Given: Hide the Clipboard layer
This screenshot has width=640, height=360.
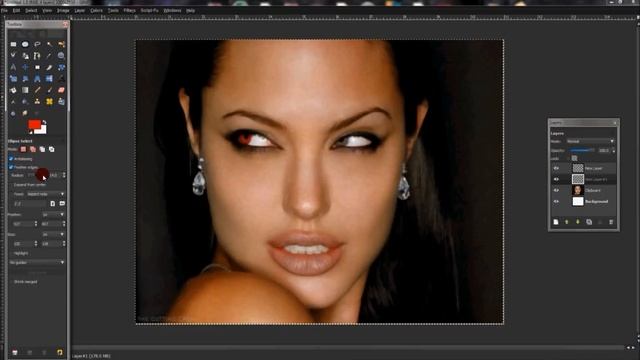Looking at the screenshot, I should coord(556,190).
